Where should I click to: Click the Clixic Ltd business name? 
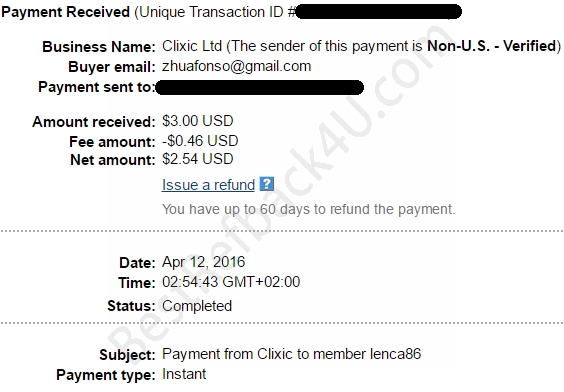(192, 46)
